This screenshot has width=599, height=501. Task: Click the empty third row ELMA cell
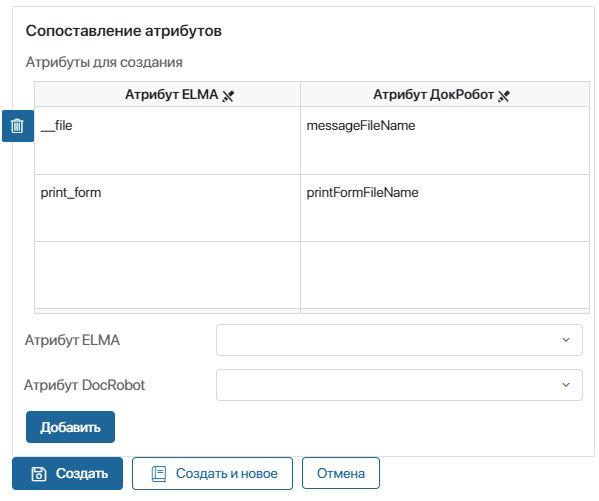(167, 275)
